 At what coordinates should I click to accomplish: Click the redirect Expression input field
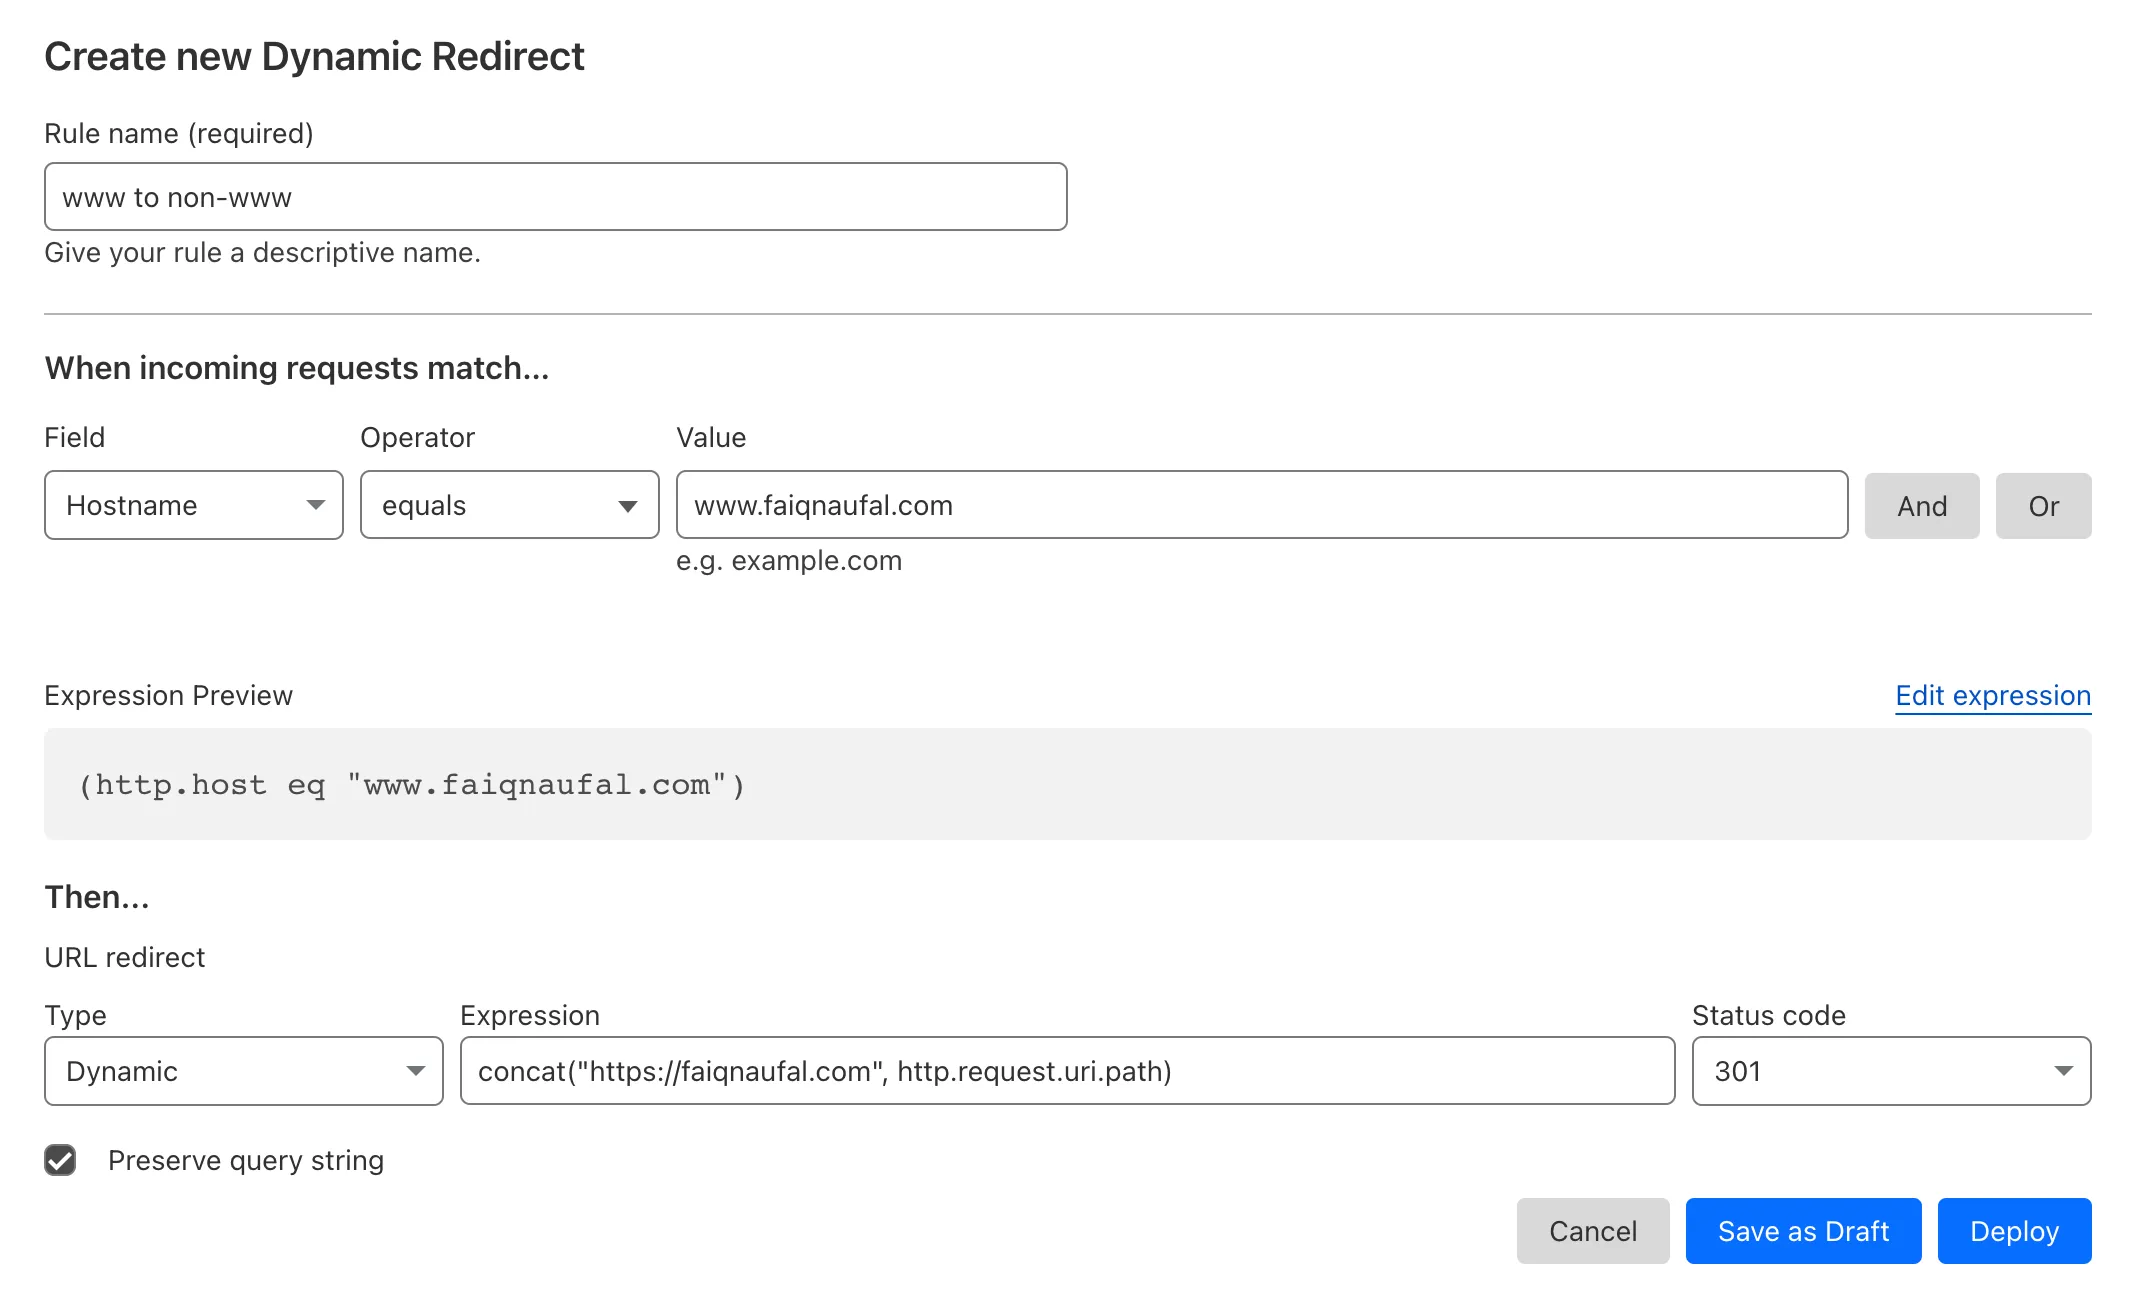coord(1068,1071)
